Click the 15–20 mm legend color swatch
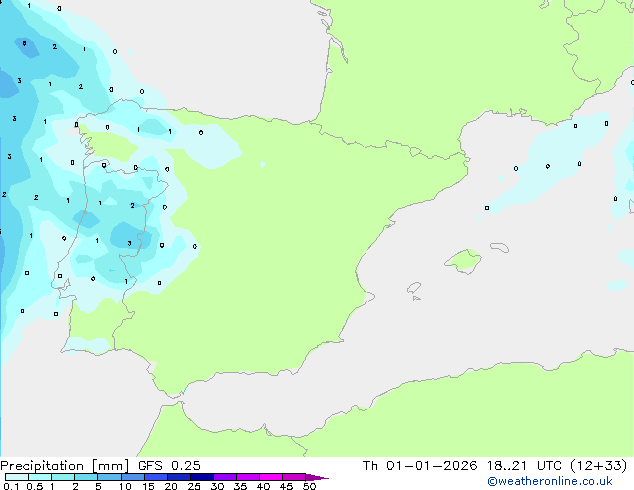The image size is (634, 490). (x=155, y=477)
